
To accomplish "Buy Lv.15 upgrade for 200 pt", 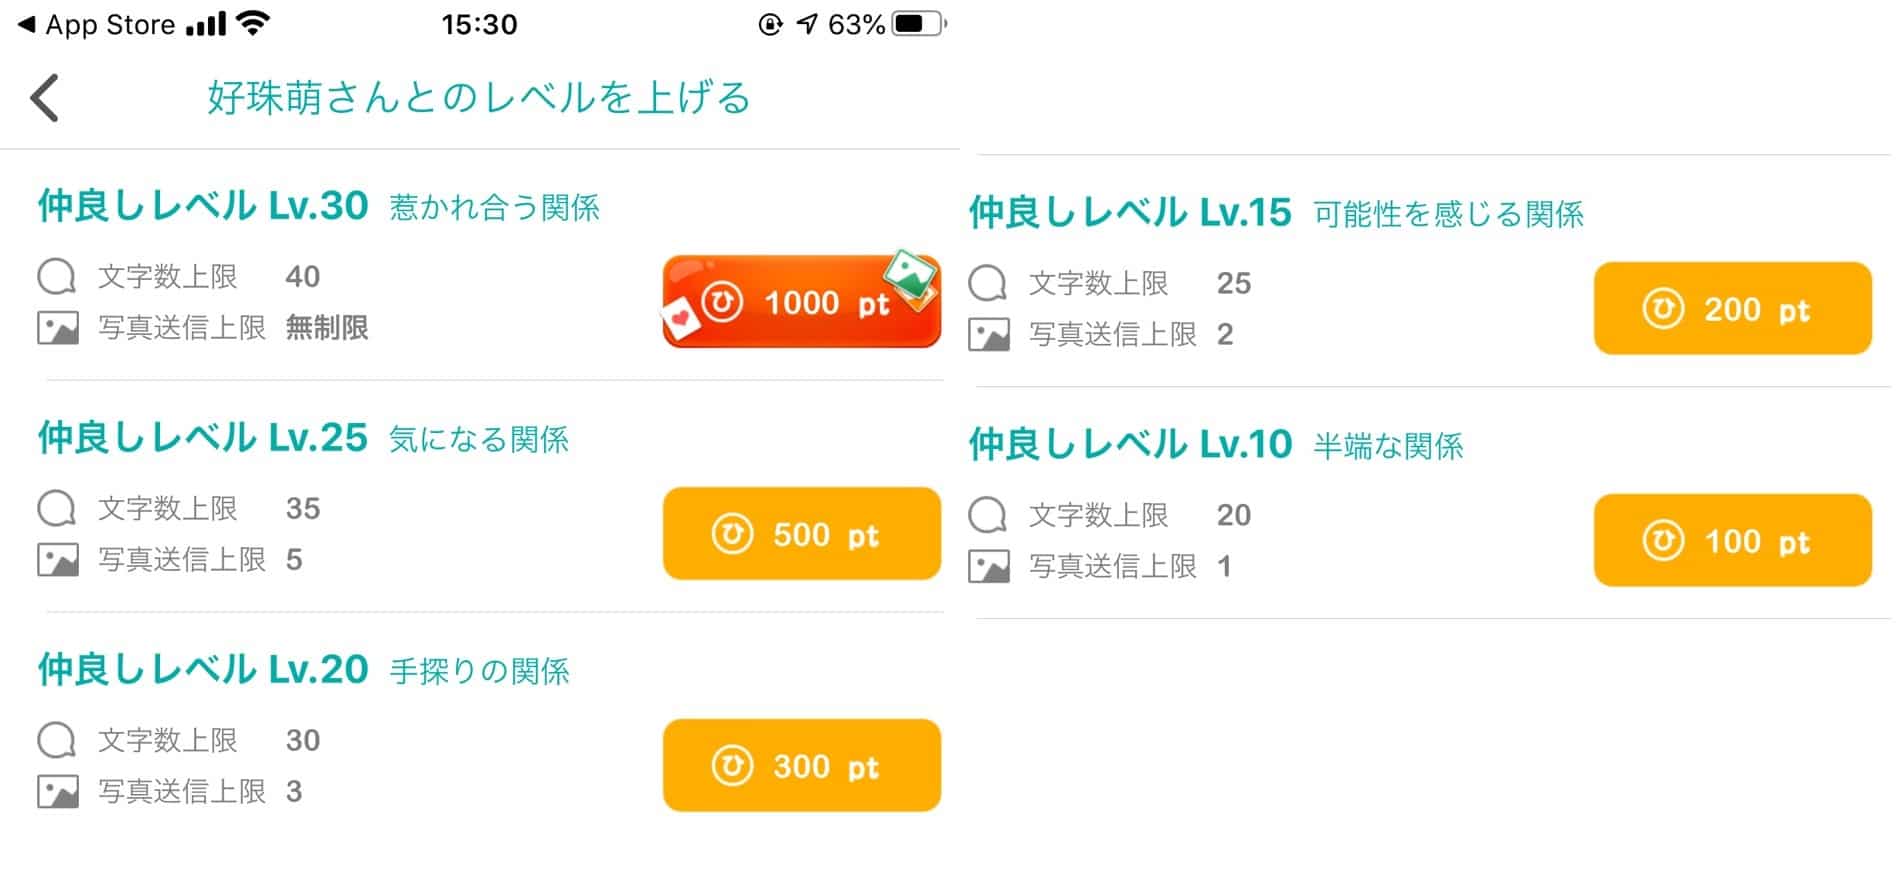I will coord(1732,308).
